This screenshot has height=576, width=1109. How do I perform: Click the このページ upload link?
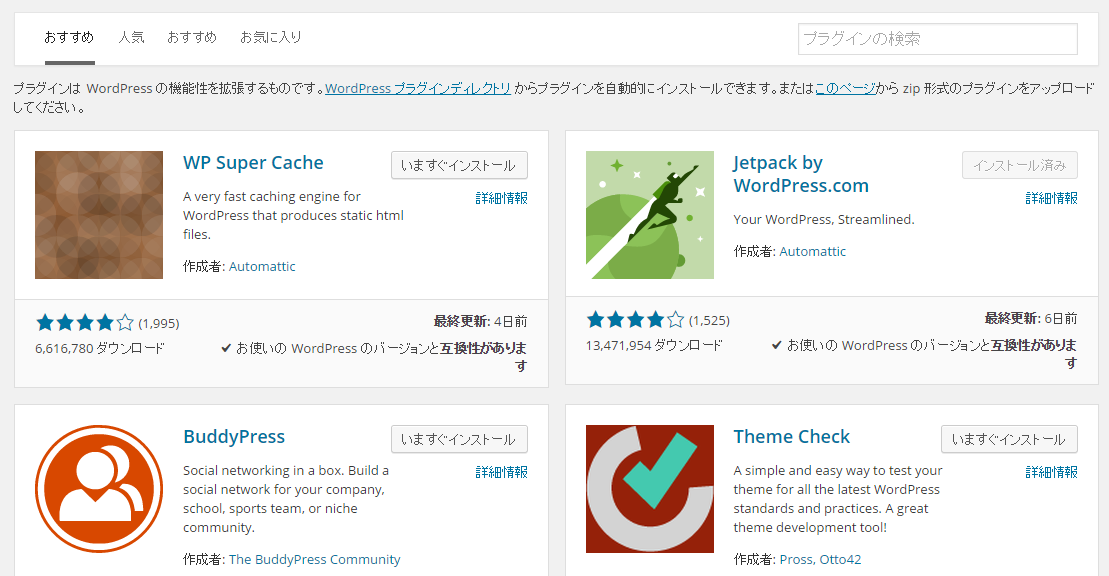coord(845,88)
